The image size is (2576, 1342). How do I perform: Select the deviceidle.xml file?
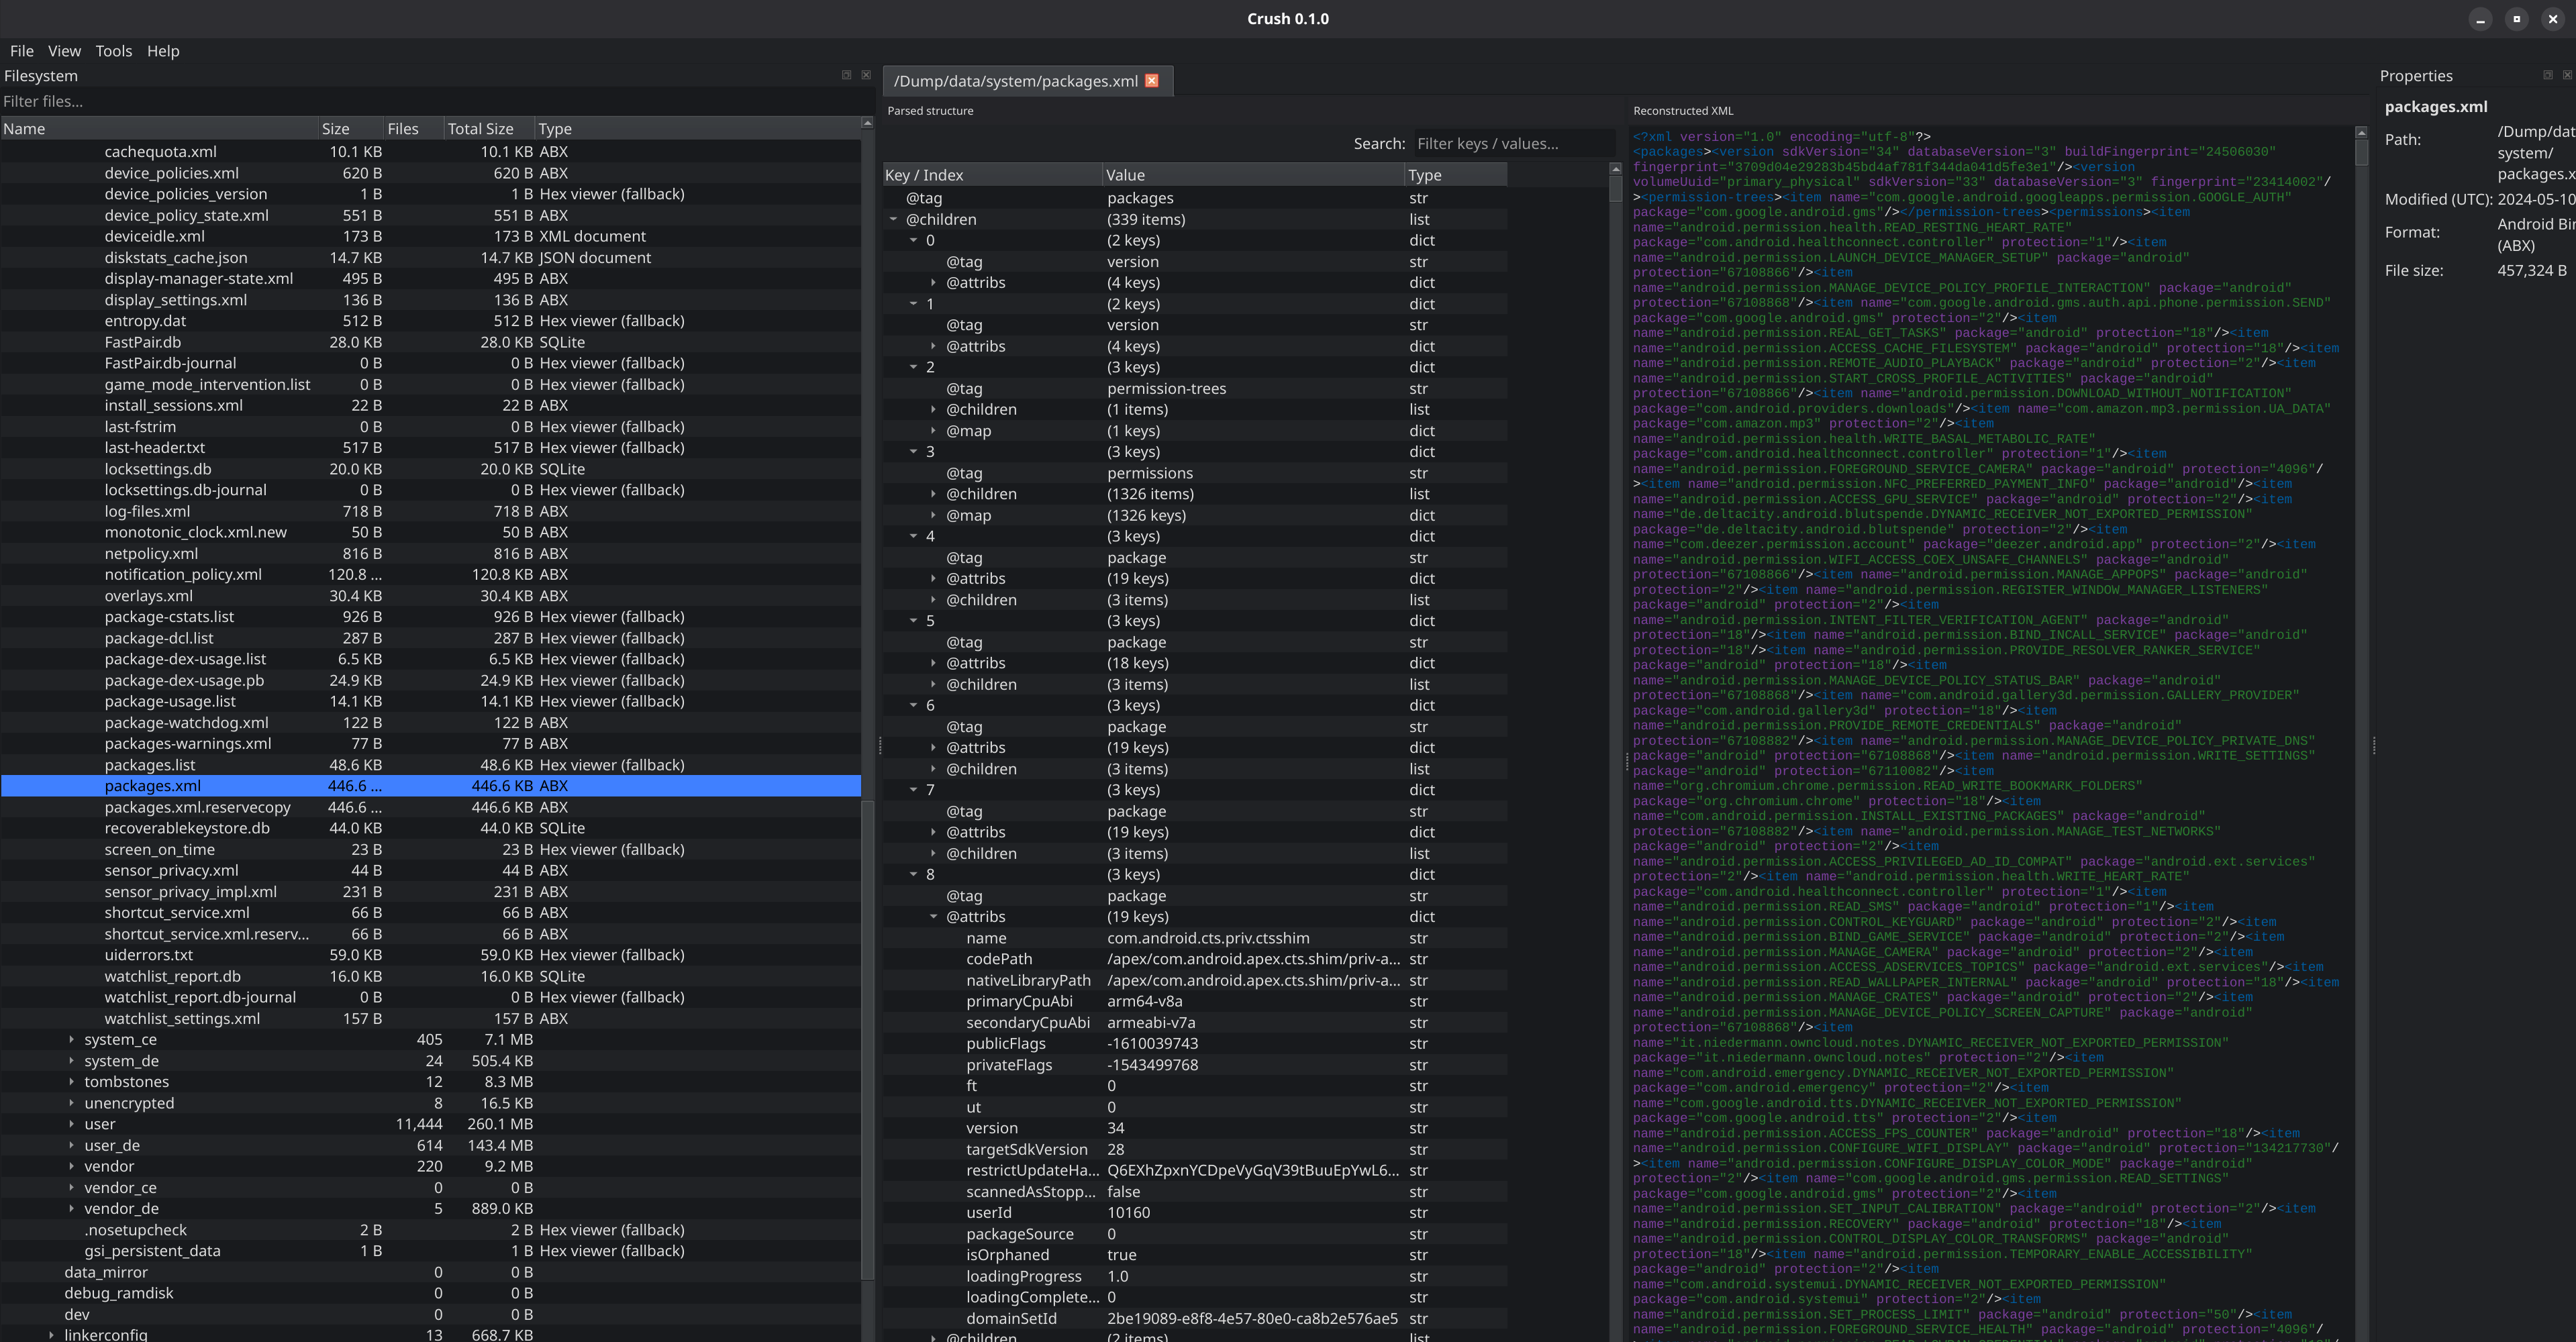[x=430, y=236]
